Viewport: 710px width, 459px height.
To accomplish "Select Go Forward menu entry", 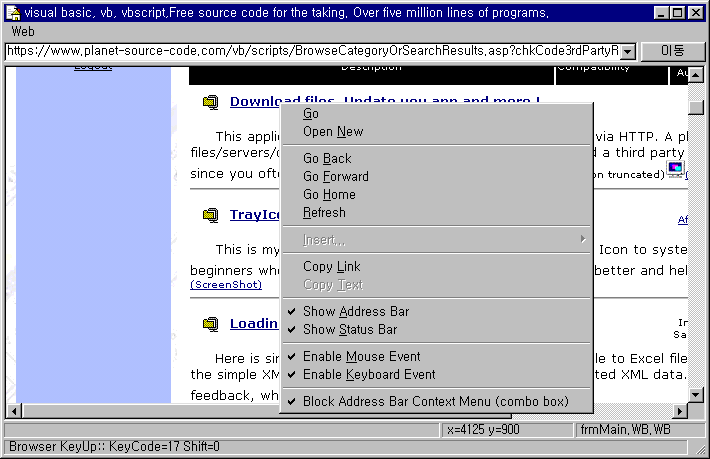I will [437, 177].
